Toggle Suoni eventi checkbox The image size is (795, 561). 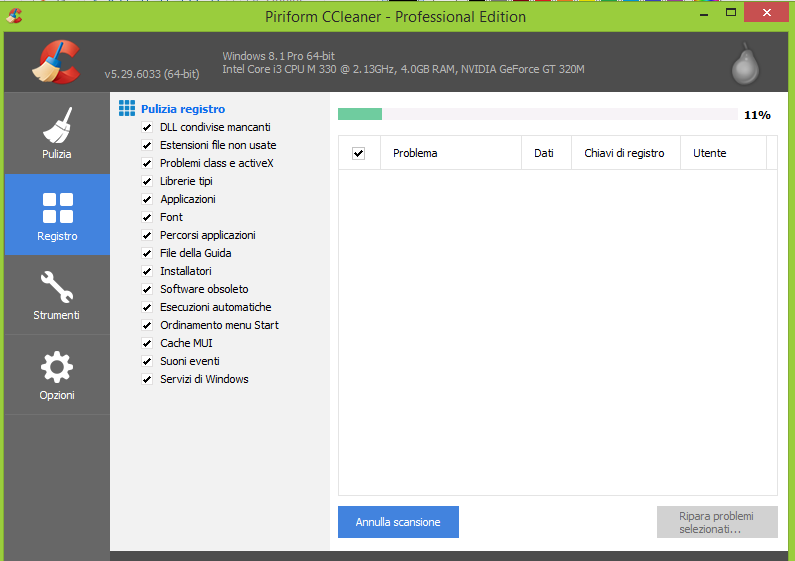(x=147, y=361)
